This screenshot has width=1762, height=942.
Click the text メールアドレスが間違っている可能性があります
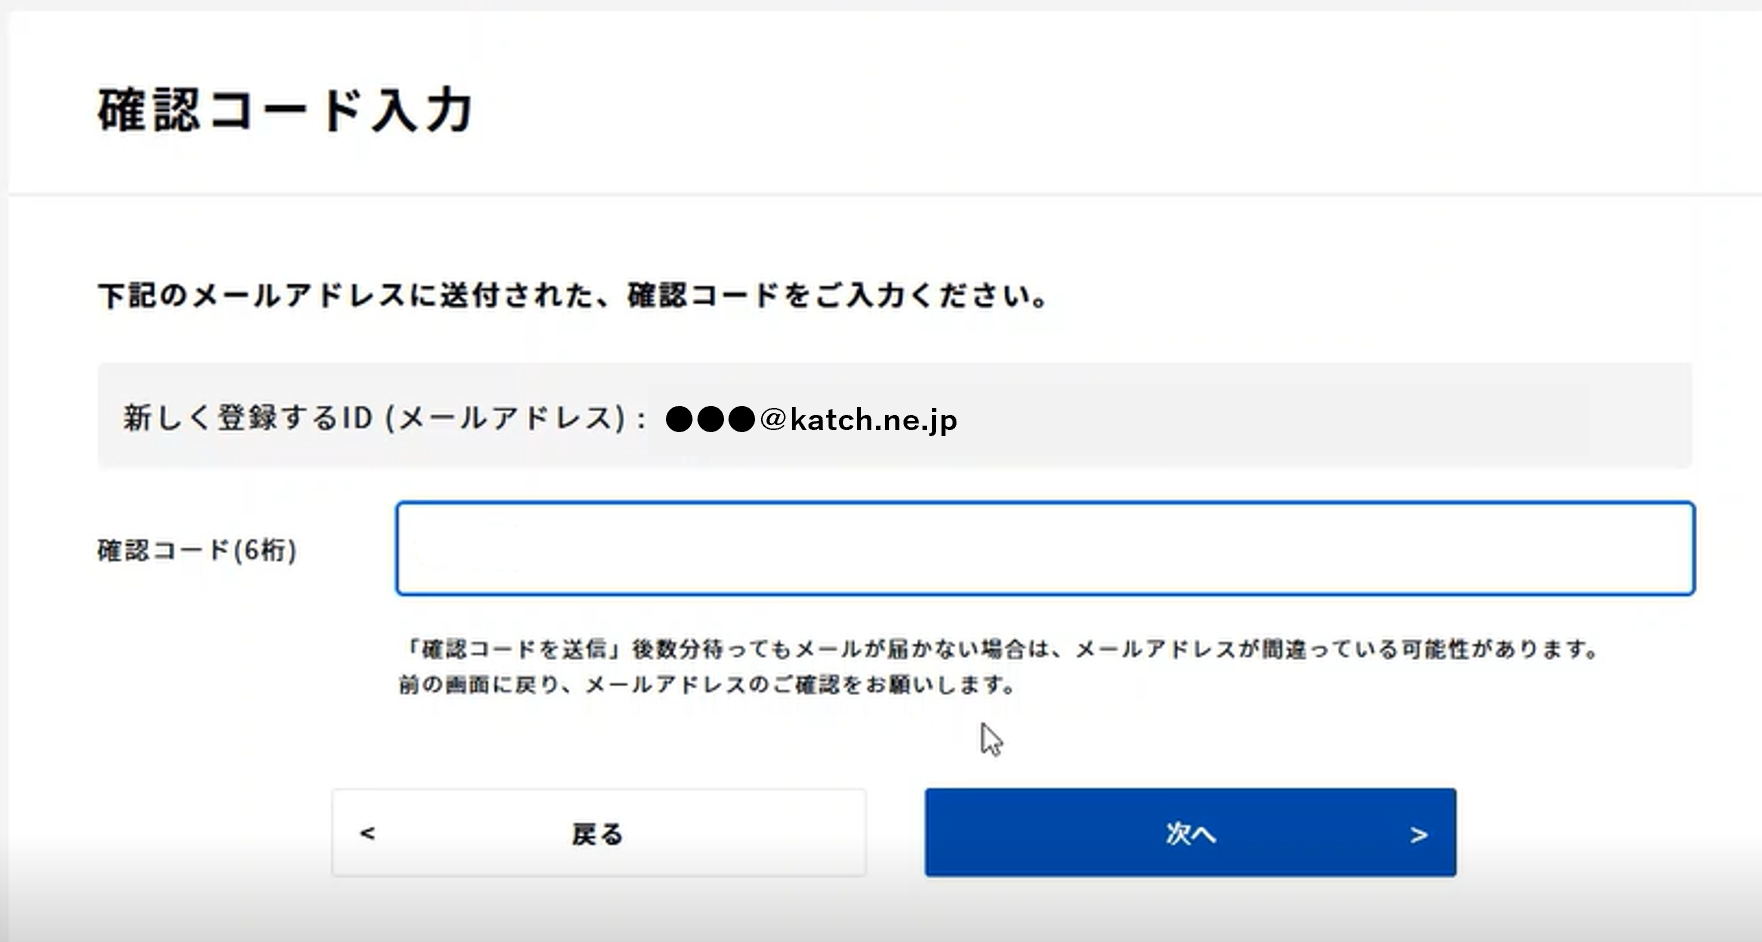[1336, 649]
